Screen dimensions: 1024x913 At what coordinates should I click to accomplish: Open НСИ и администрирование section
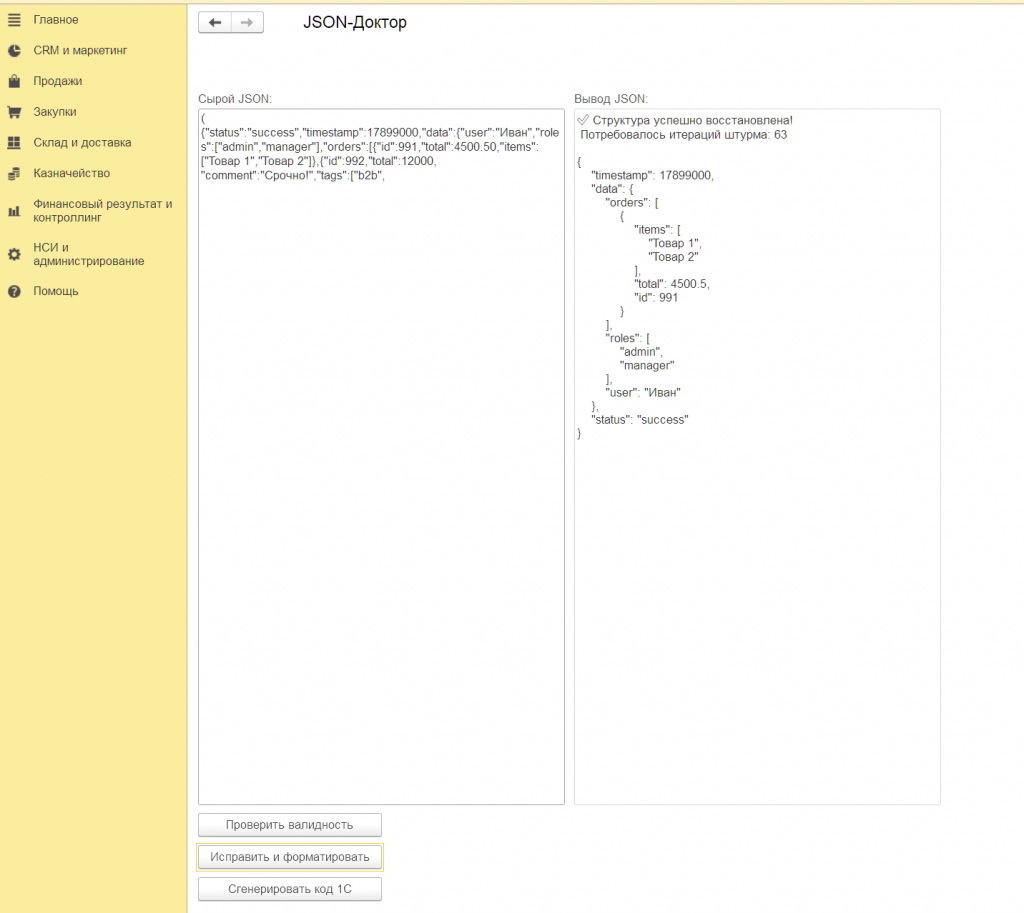point(89,254)
